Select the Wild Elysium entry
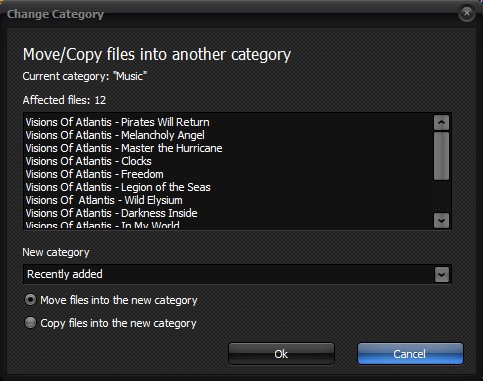The image size is (483, 381). point(104,200)
